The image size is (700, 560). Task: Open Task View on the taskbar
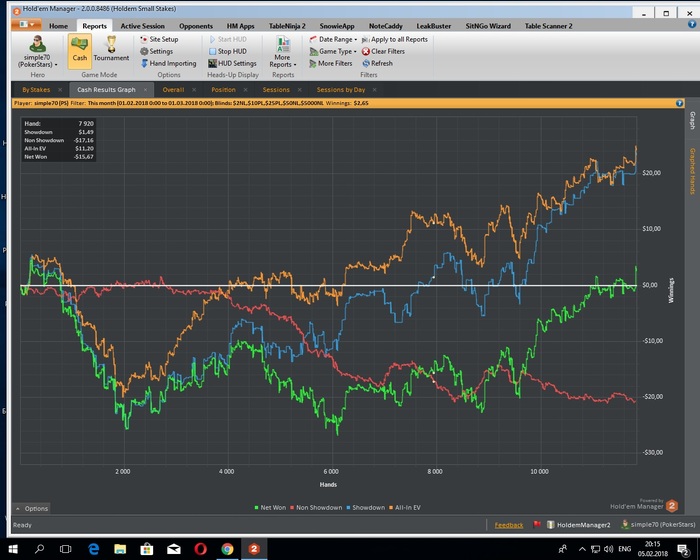click(66, 549)
